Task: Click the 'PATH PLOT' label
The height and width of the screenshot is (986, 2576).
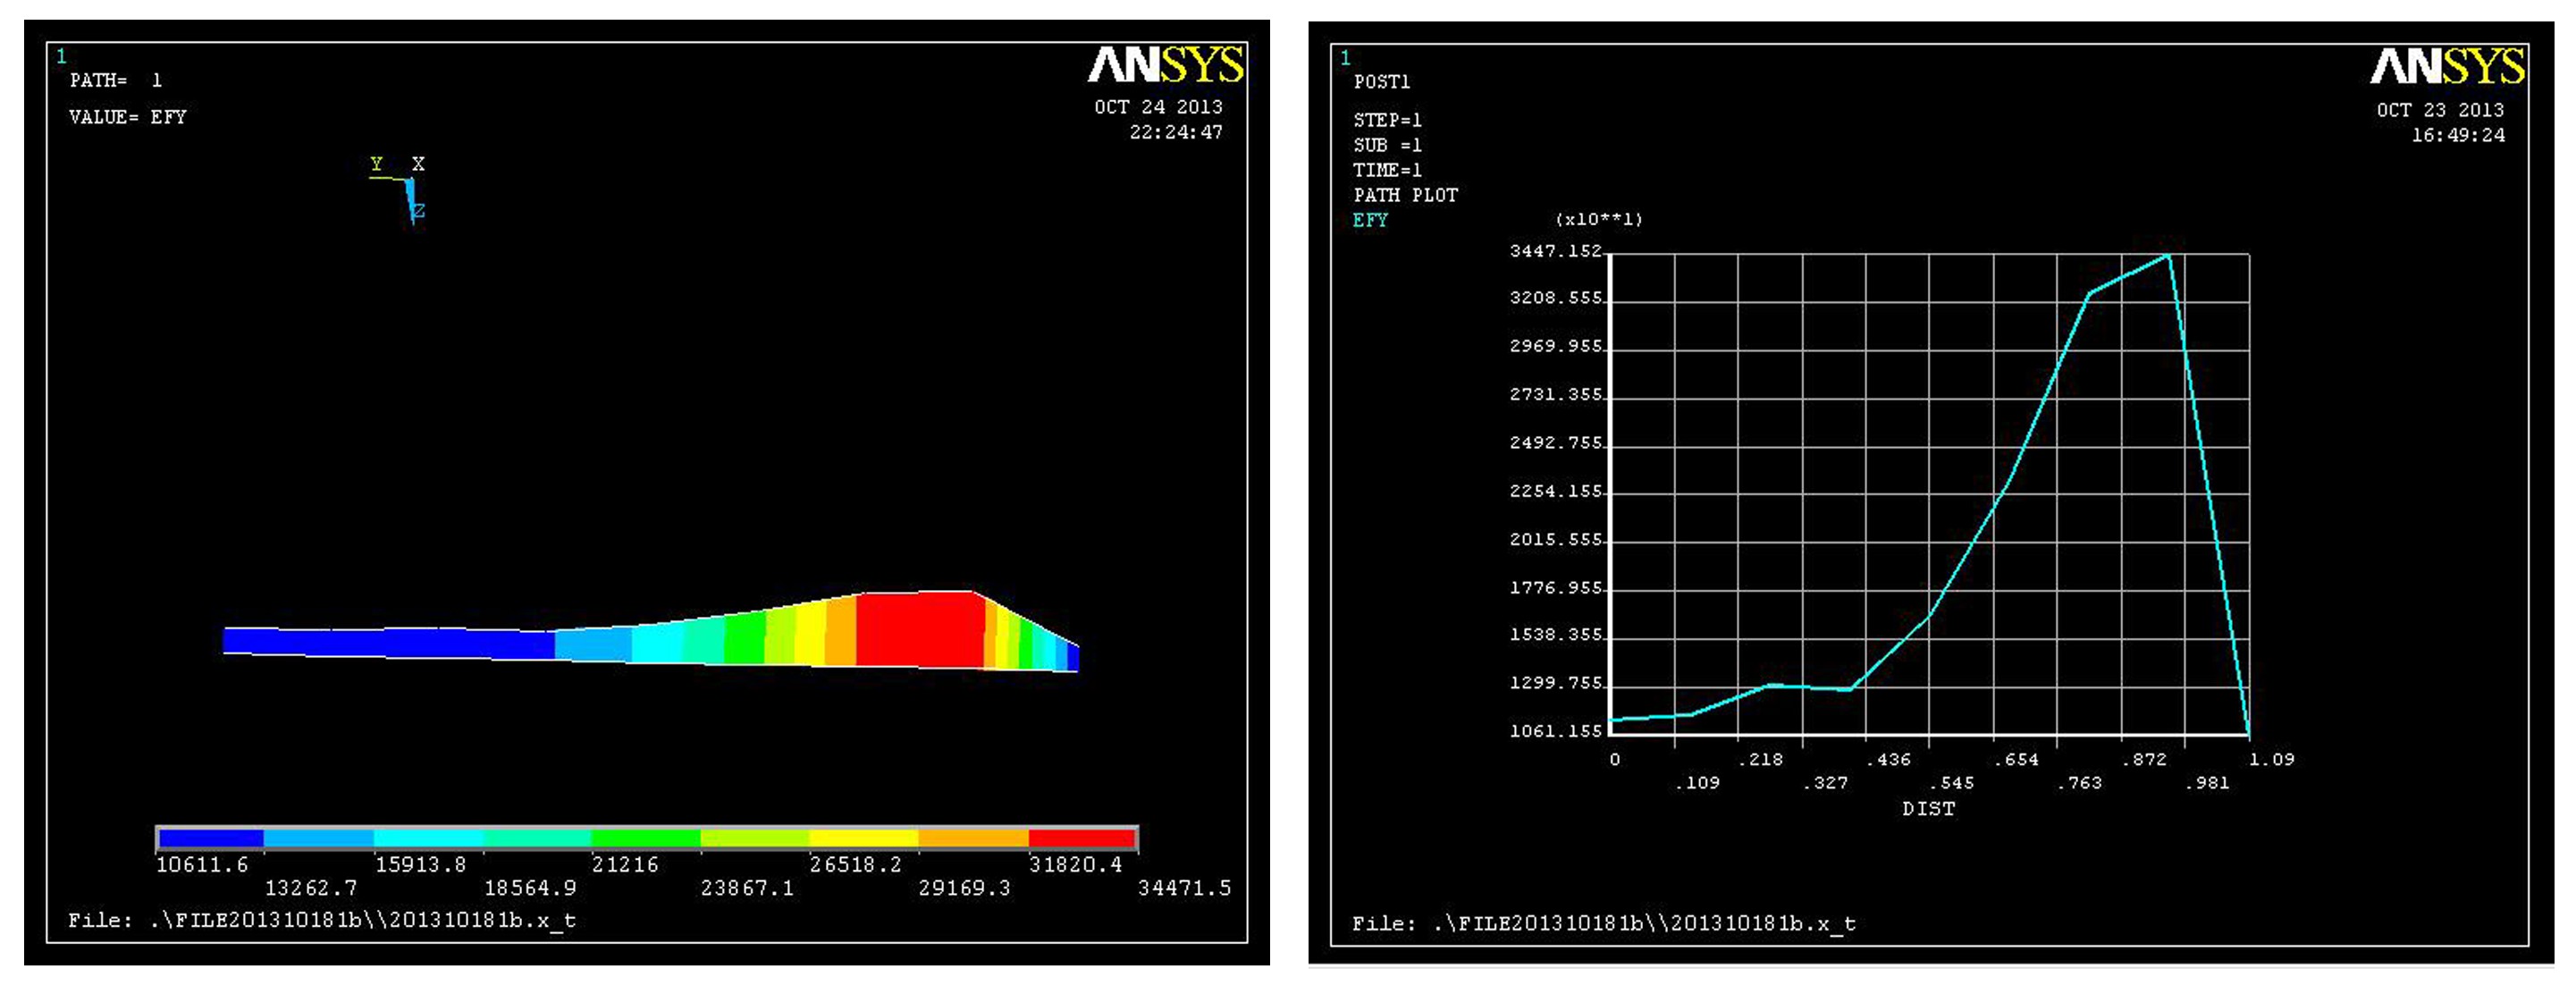Action: point(1405,196)
